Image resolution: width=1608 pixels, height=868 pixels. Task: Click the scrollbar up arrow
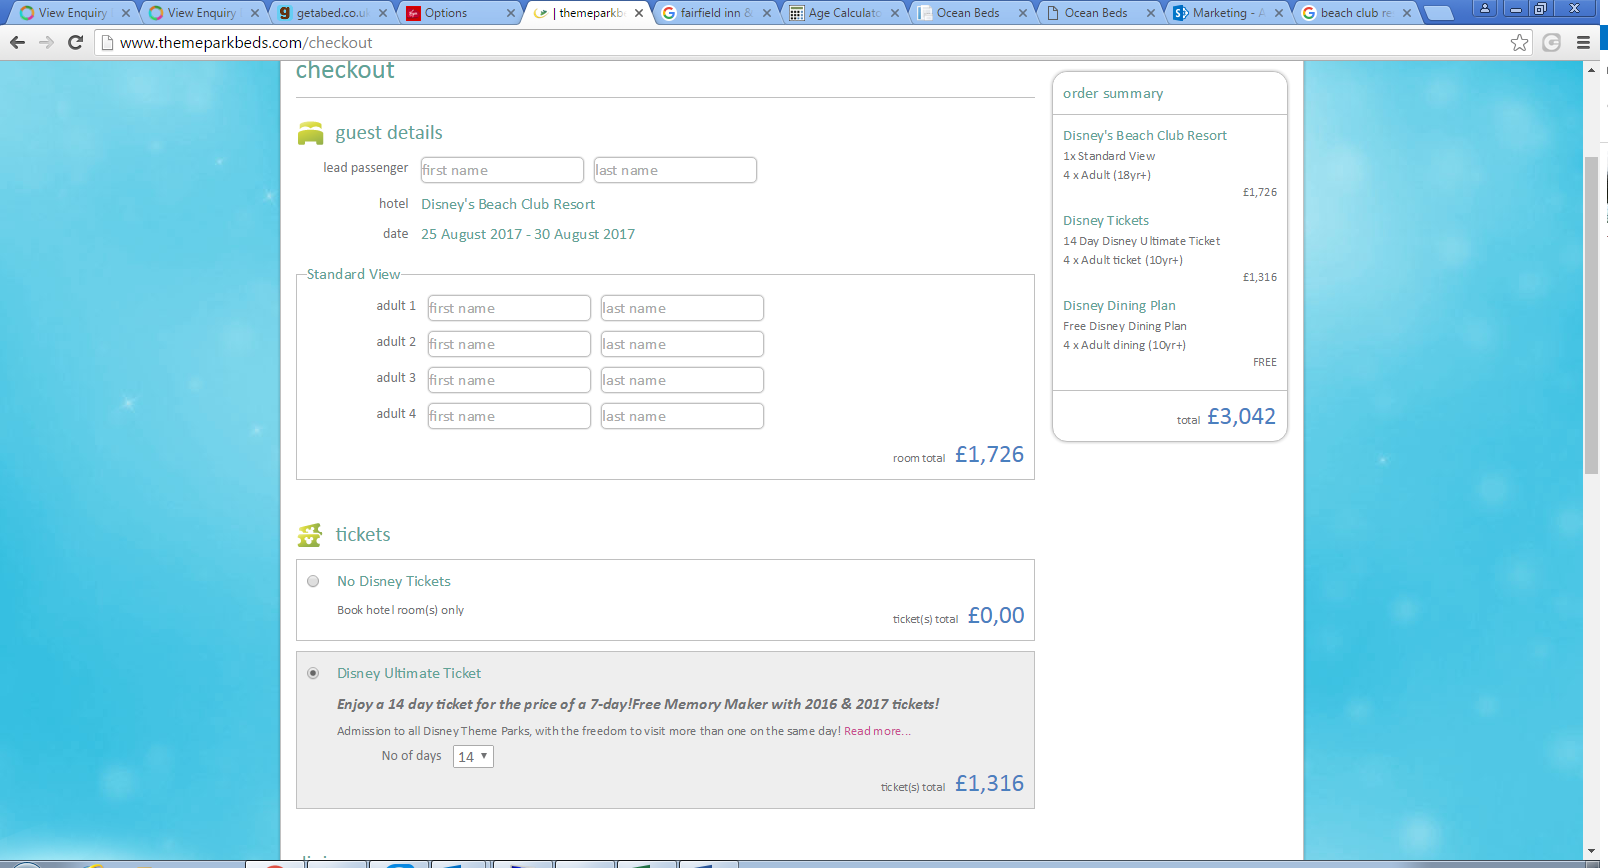[1591, 70]
